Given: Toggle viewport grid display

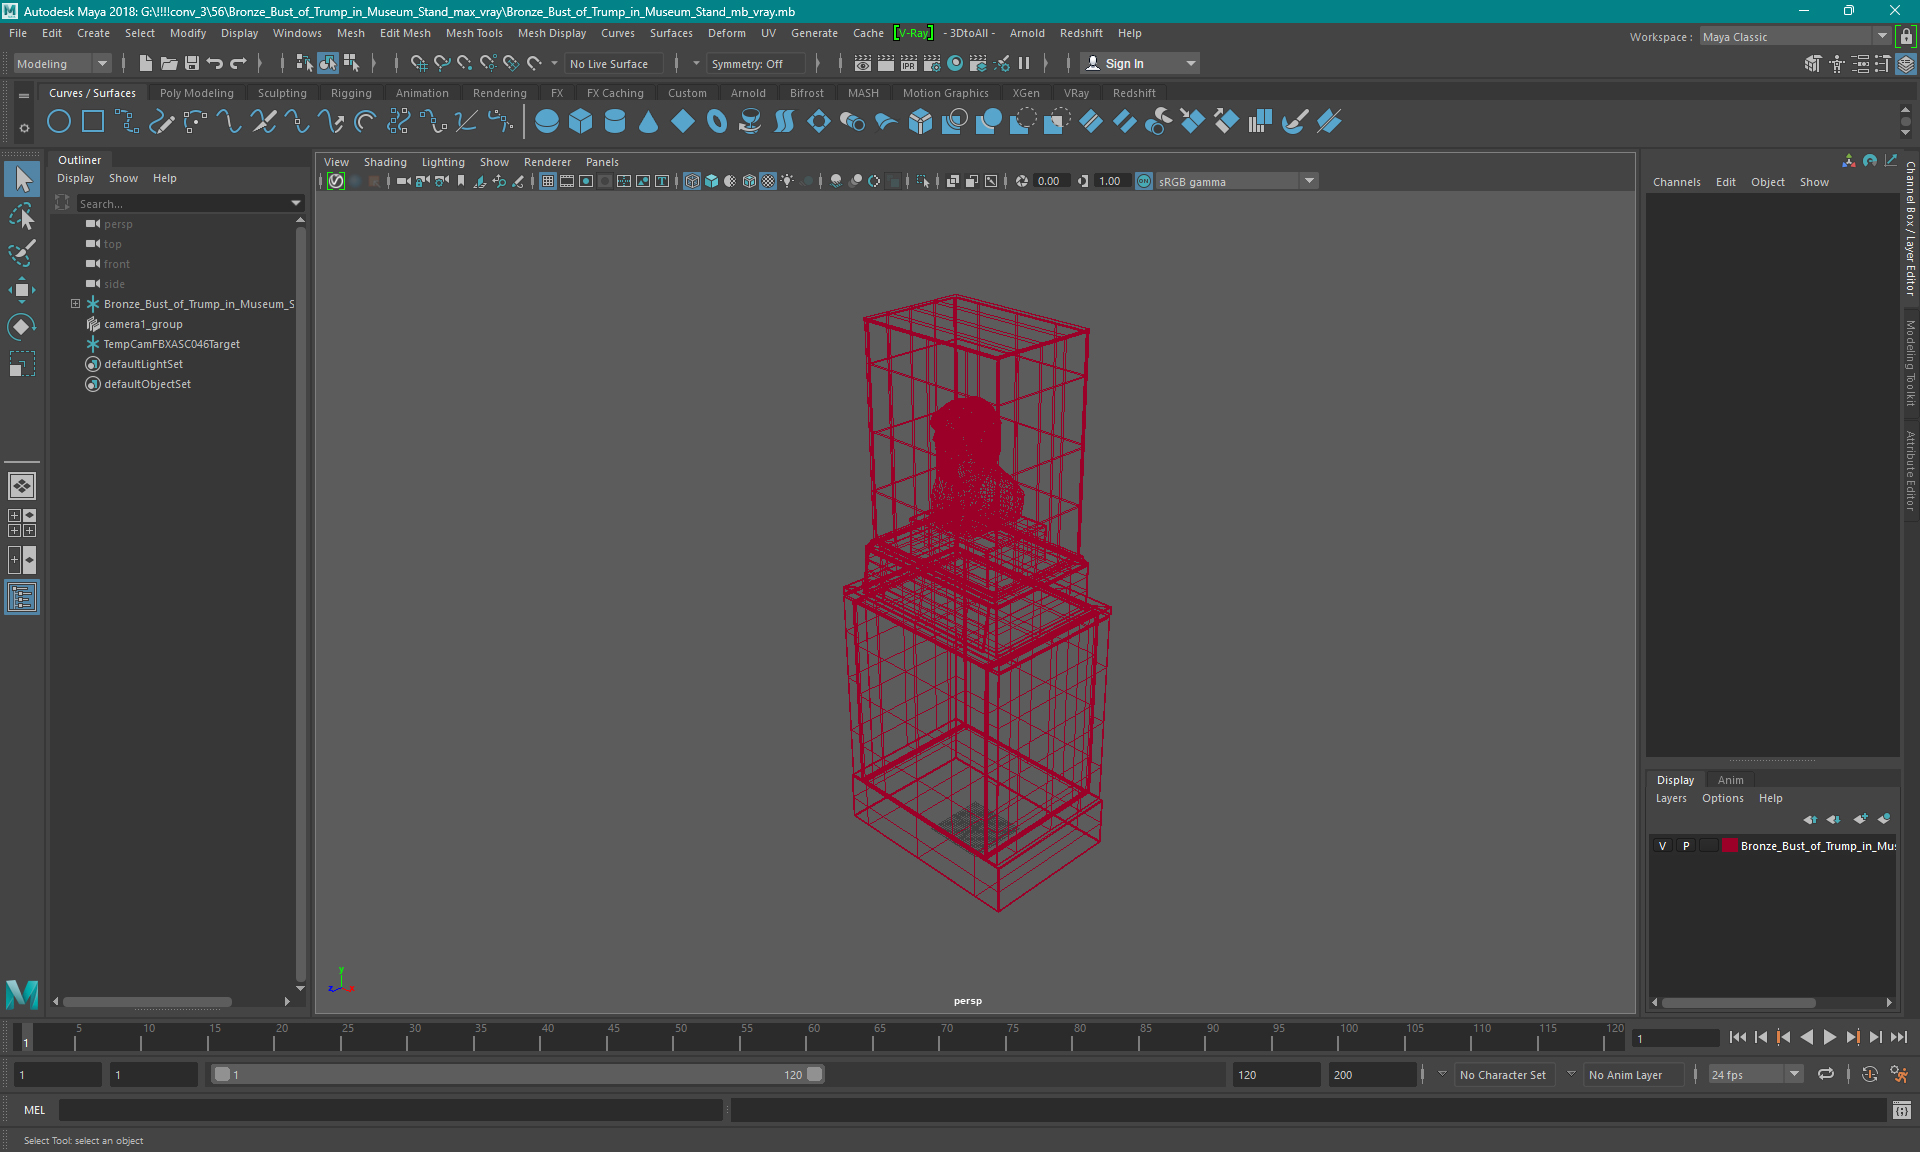Looking at the screenshot, I should (548, 181).
